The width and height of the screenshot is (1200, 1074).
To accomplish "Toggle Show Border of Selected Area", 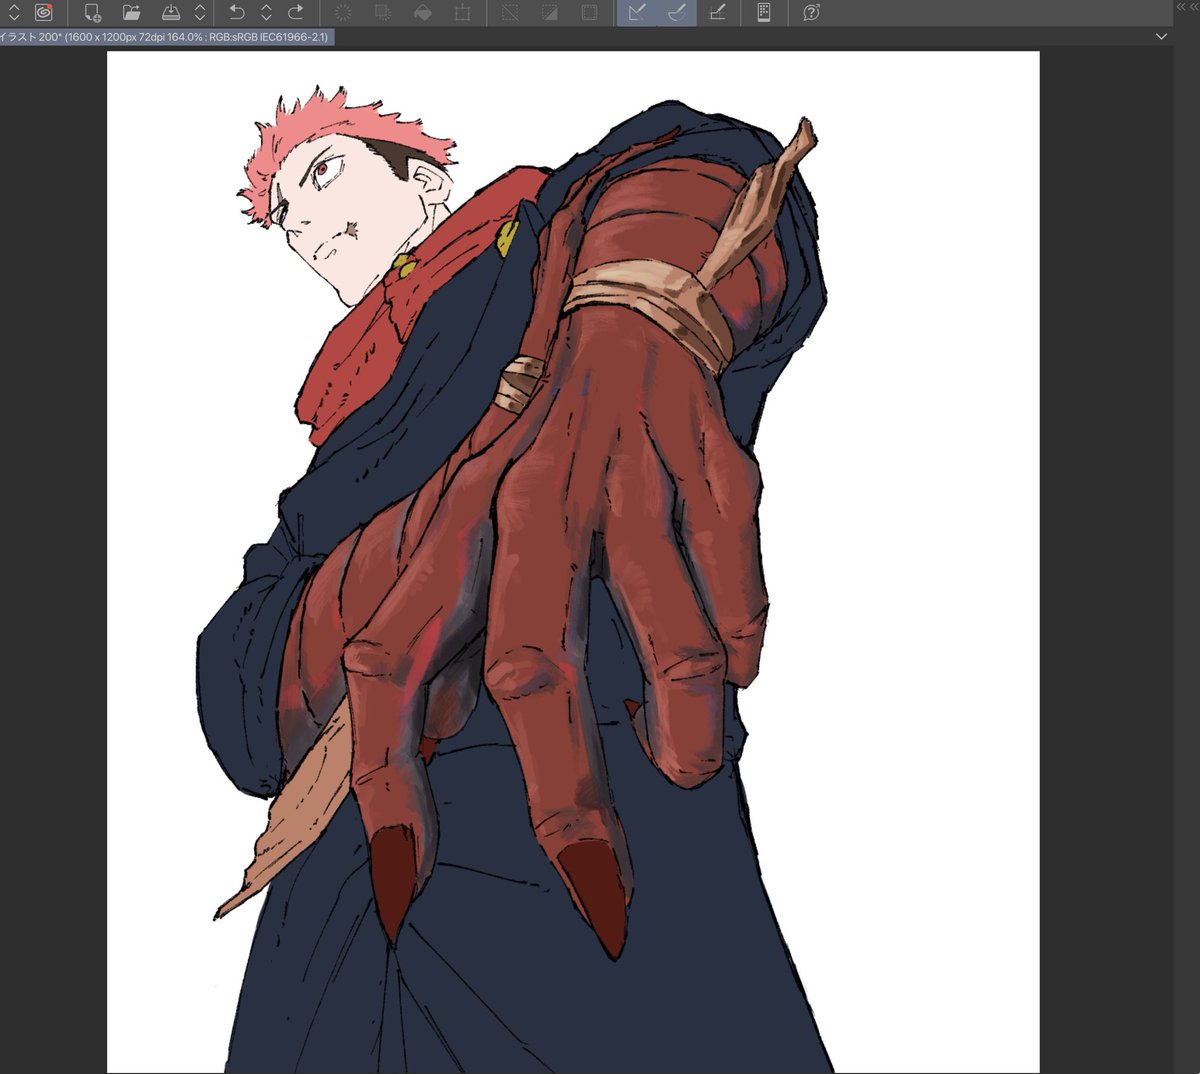I will (x=590, y=13).
